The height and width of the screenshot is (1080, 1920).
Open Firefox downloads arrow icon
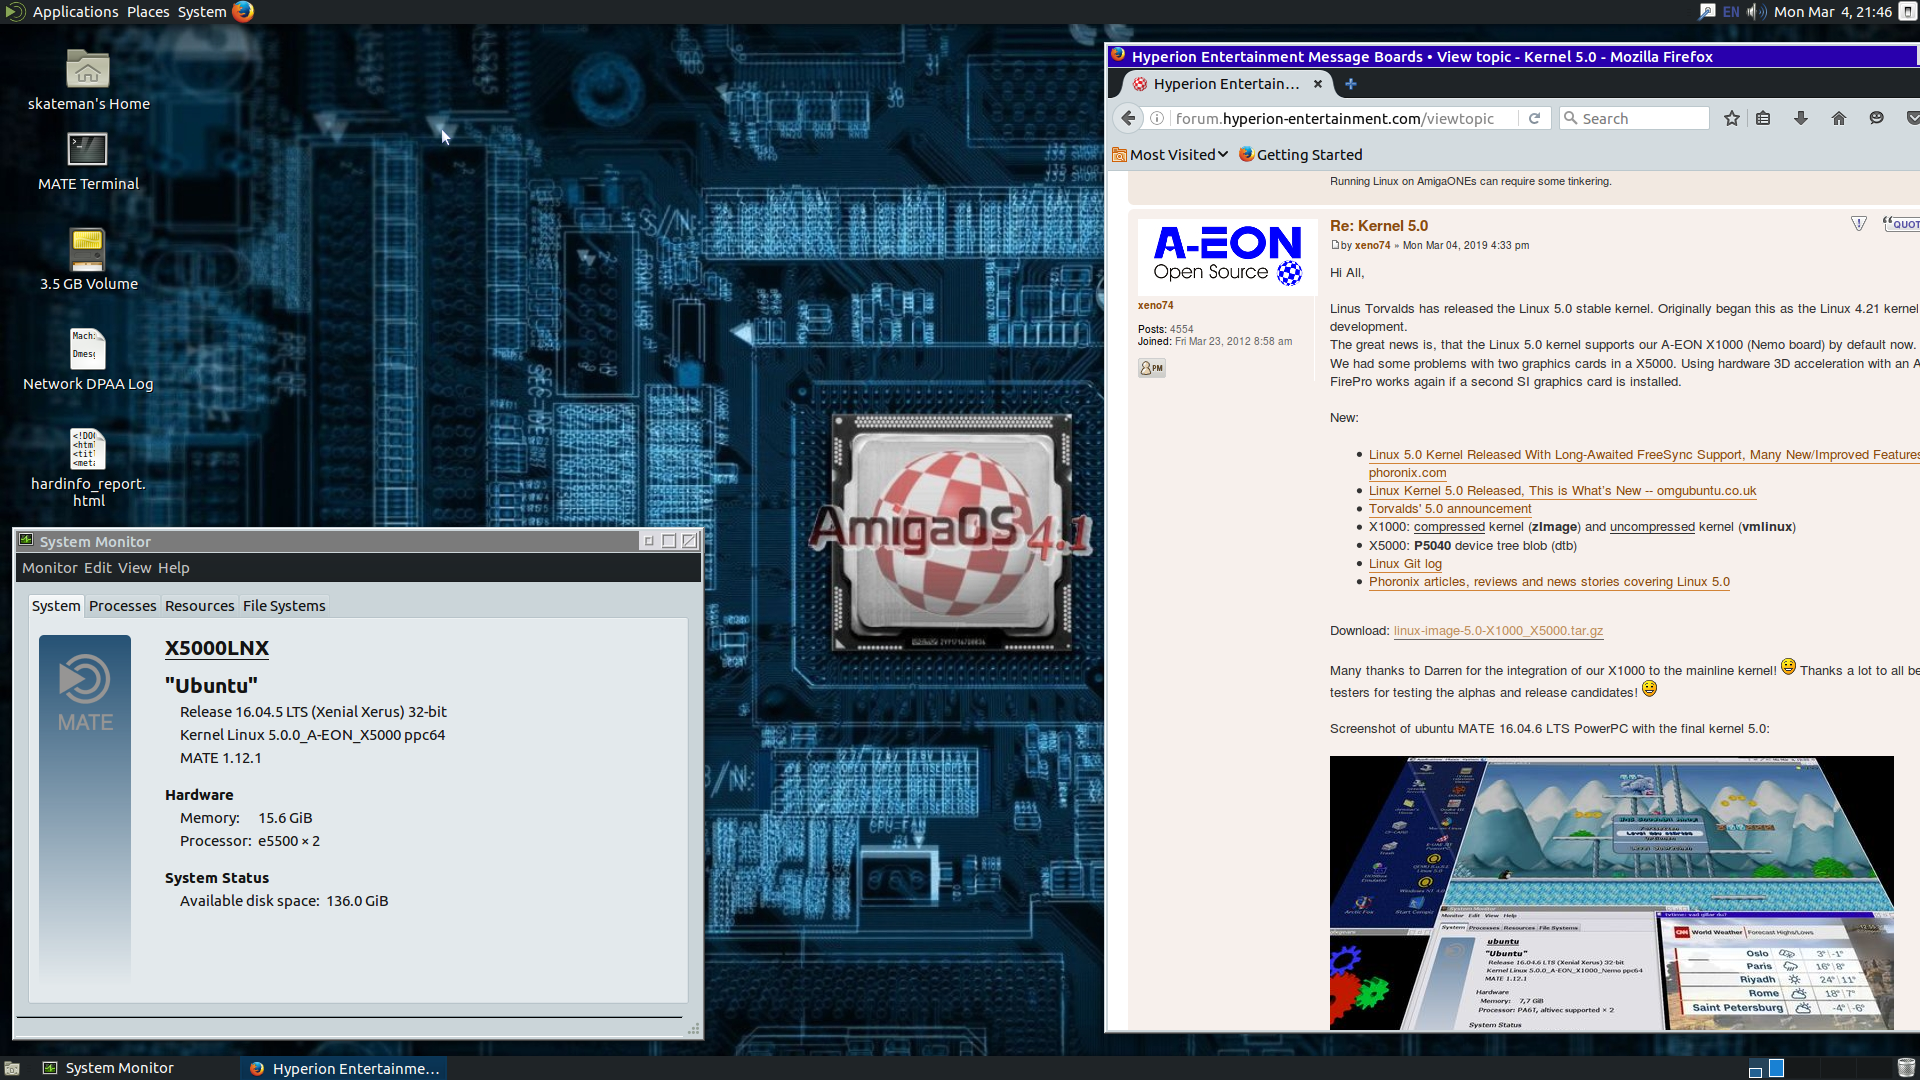1801,118
